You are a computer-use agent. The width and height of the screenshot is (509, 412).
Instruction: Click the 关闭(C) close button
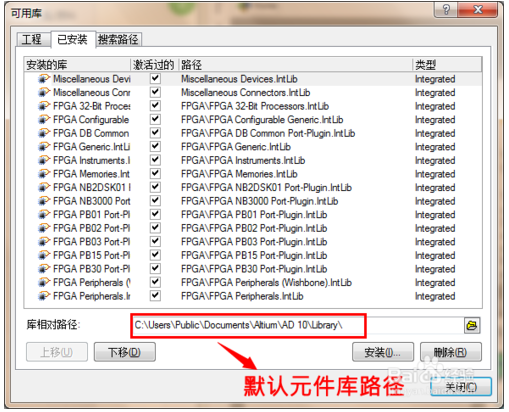click(x=461, y=387)
